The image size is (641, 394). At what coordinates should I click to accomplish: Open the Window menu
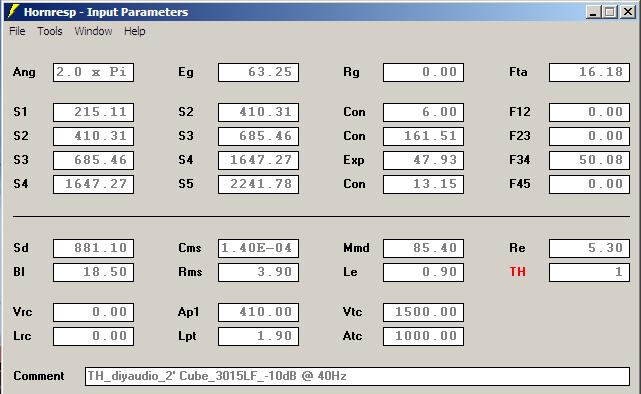point(93,31)
